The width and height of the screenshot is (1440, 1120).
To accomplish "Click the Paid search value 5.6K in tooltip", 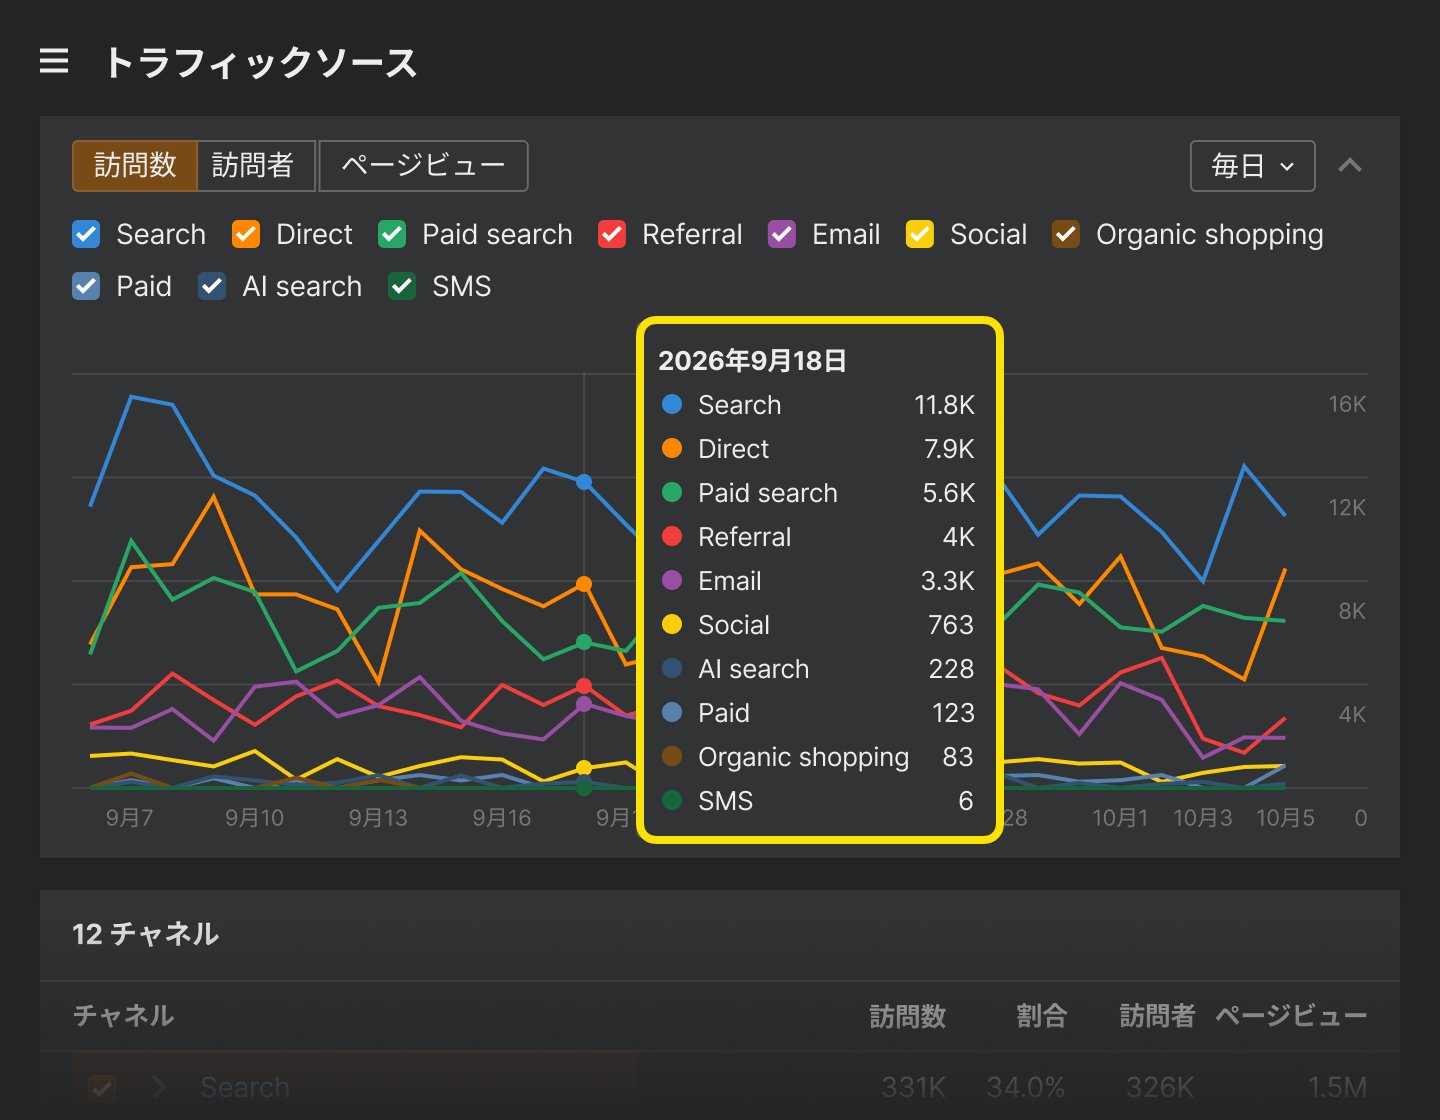I will (x=948, y=493).
